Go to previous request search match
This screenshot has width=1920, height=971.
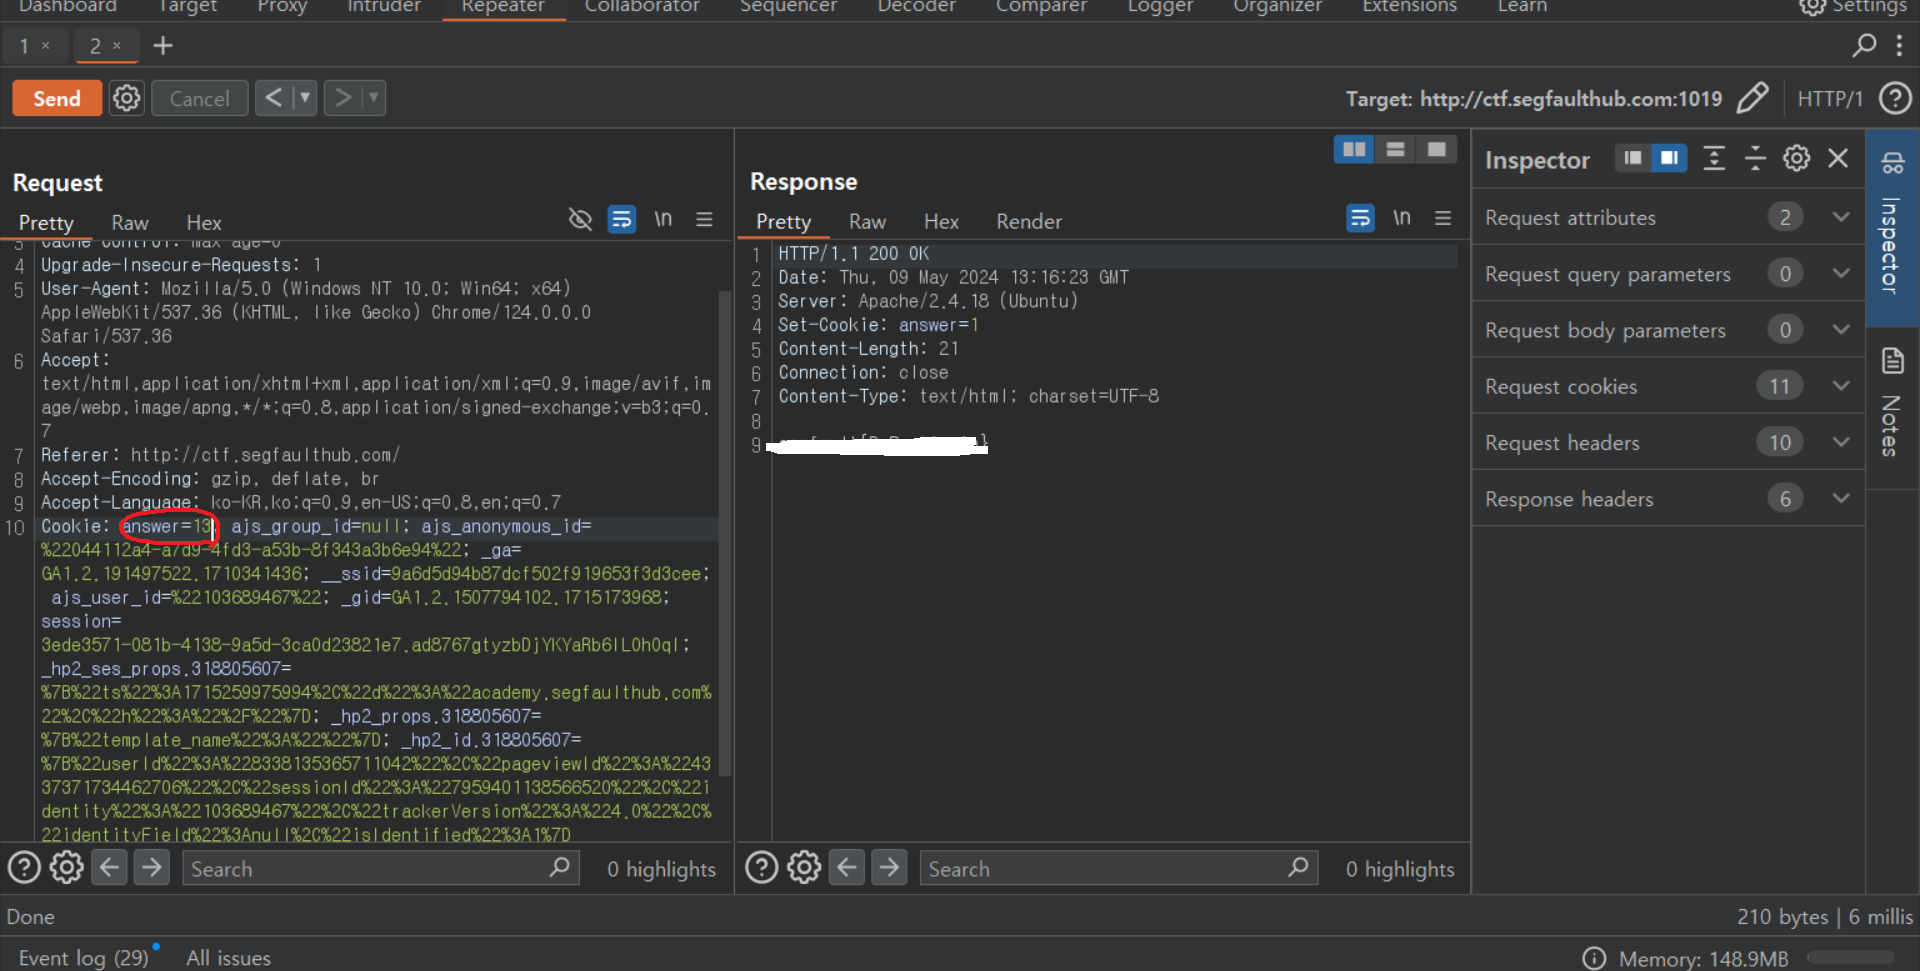coord(109,867)
